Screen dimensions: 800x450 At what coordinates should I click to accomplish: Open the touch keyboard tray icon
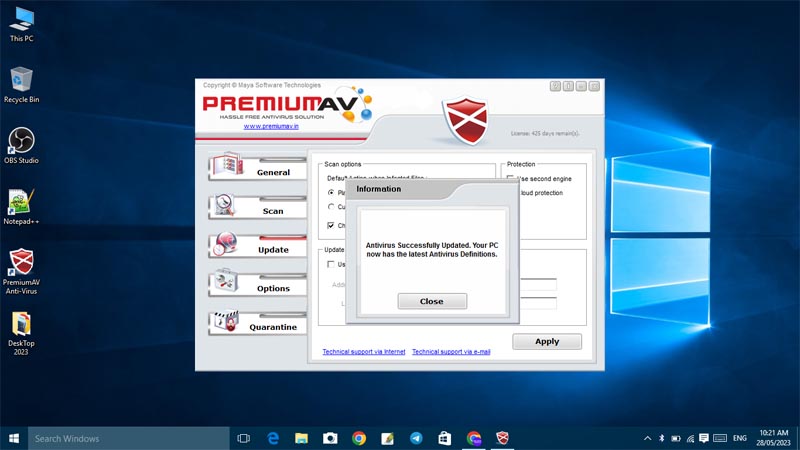point(720,438)
